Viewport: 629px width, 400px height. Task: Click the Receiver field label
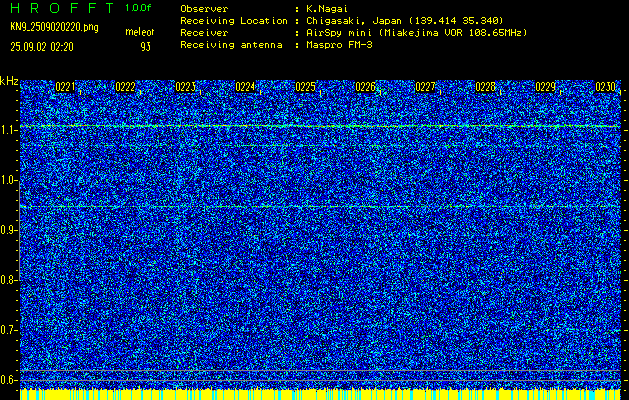[x=204, y=33]
